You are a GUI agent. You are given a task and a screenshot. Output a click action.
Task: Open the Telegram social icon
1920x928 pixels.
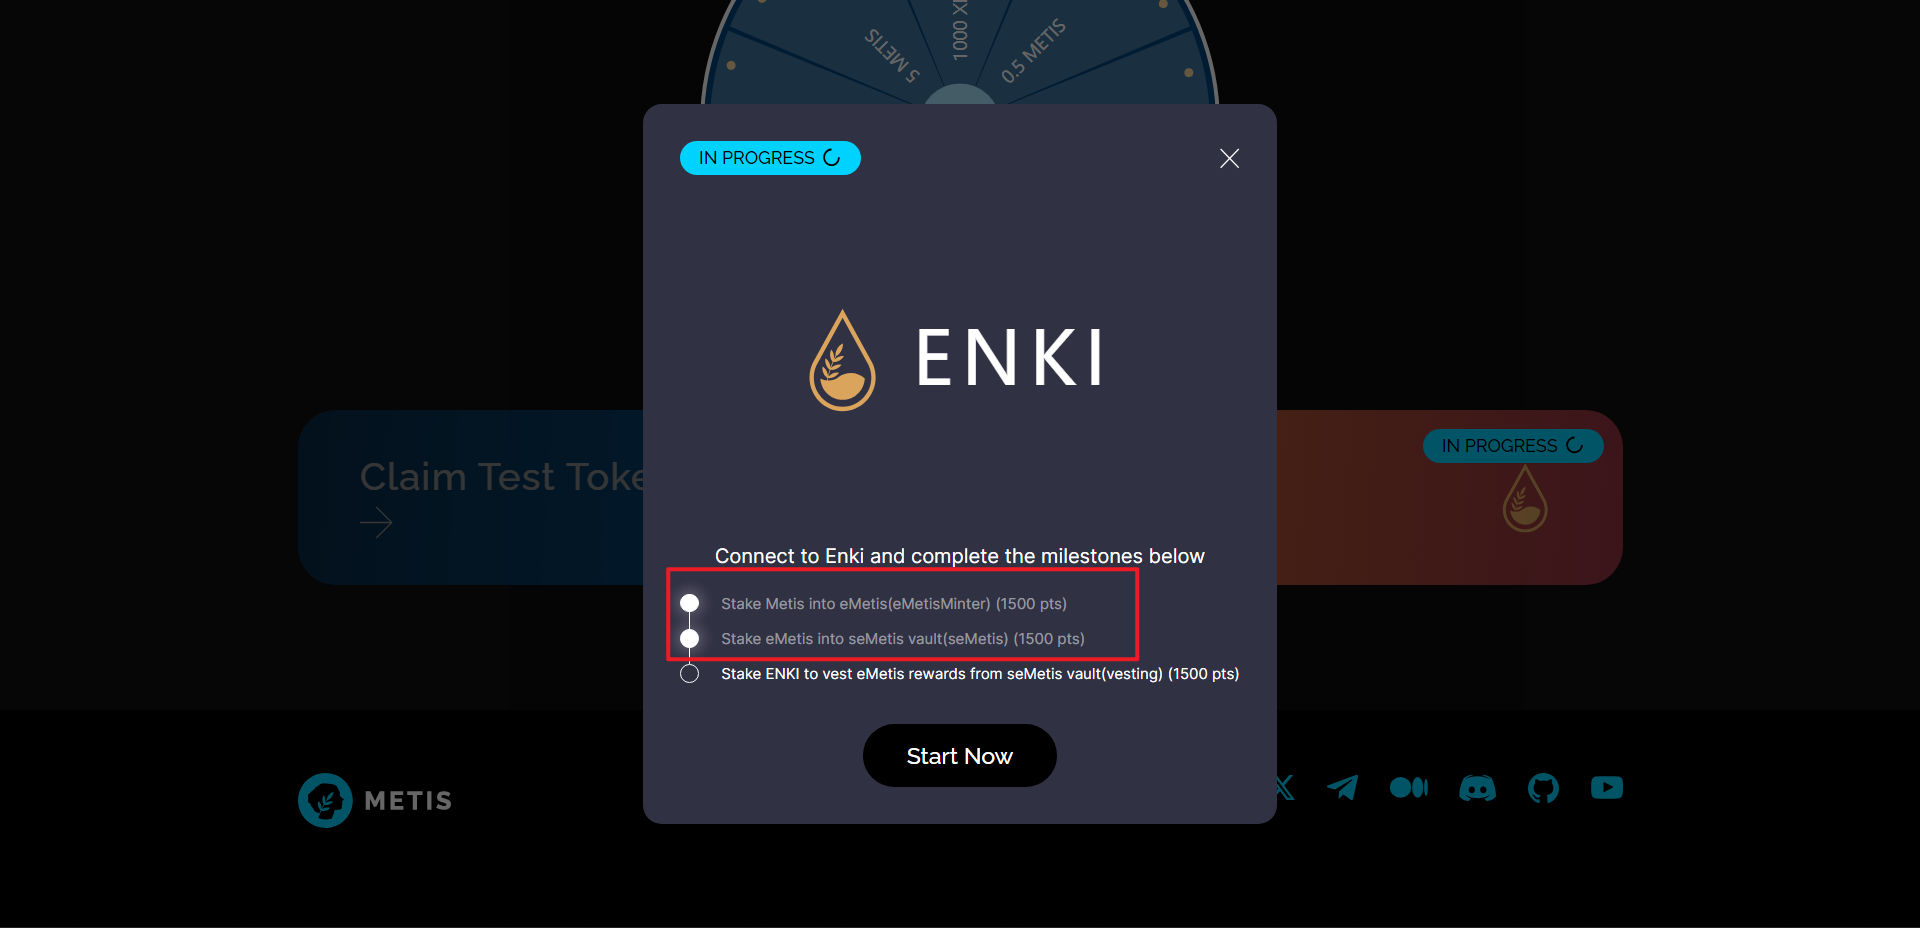point(1342,788)
